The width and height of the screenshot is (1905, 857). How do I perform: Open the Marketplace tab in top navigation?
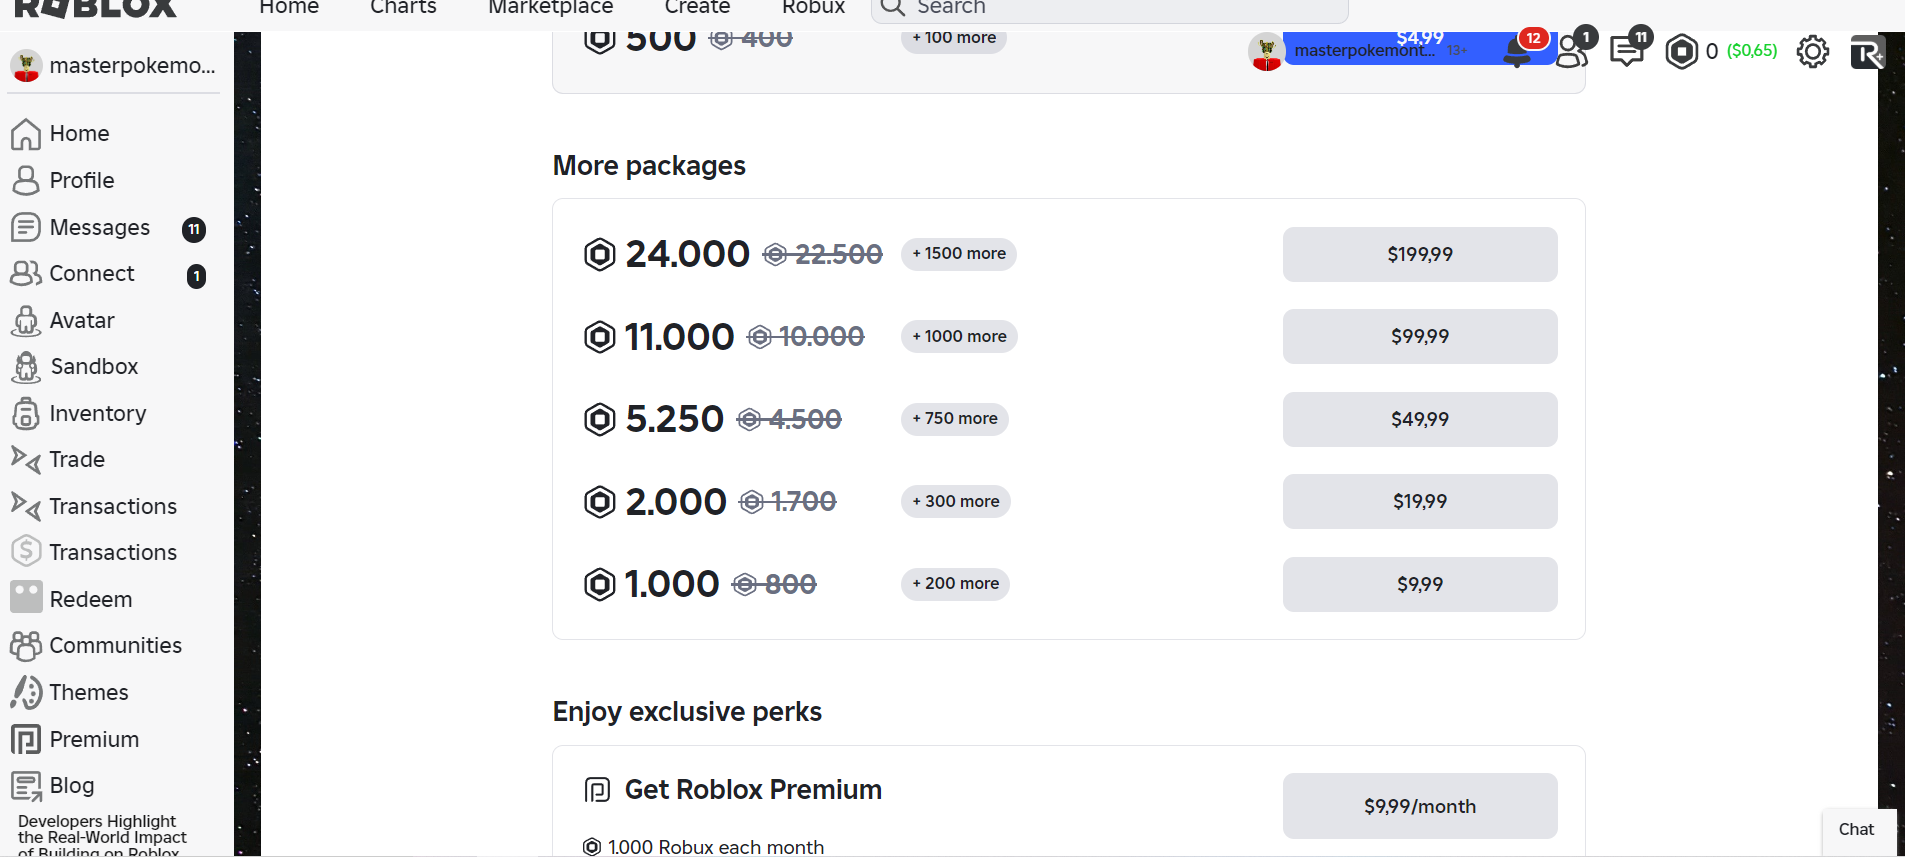(x=550, y=7)
